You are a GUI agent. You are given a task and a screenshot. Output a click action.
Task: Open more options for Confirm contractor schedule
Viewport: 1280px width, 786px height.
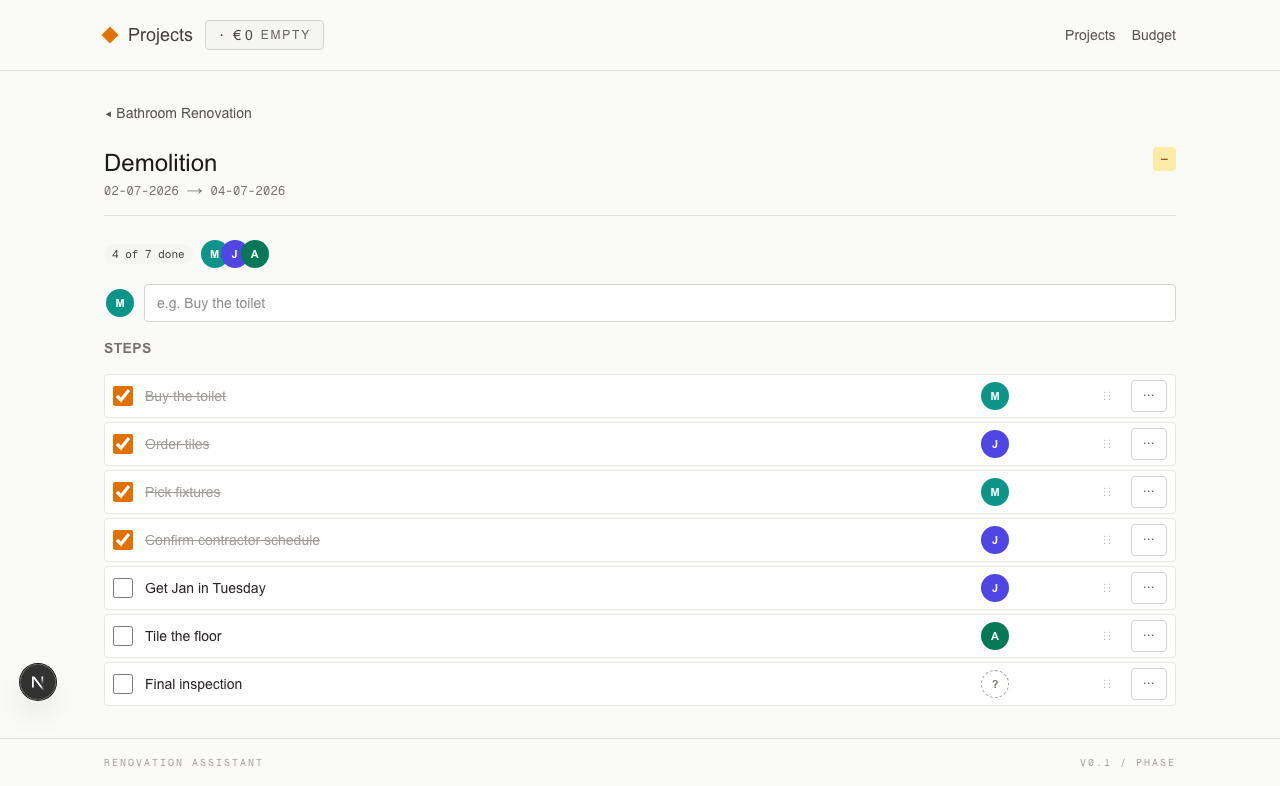pyautogui.click(x=1149, y=540)
